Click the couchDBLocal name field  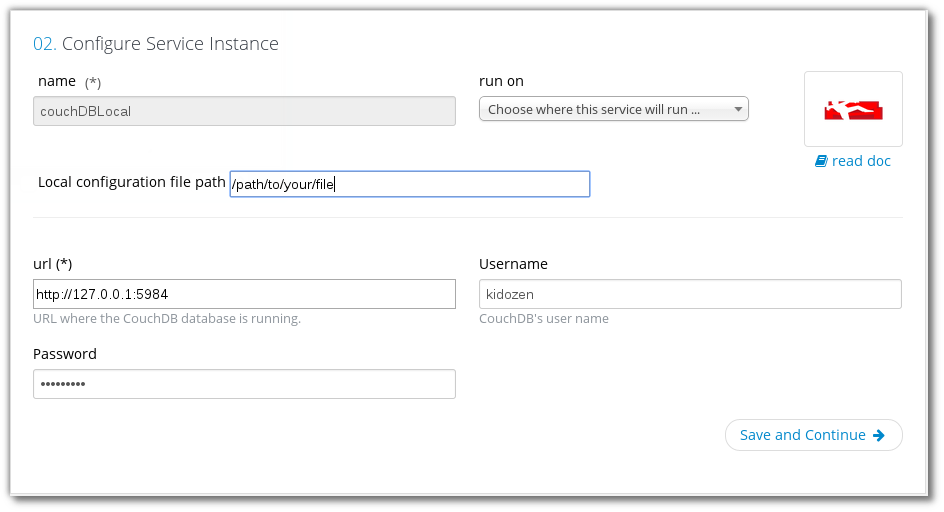(244, 111)
